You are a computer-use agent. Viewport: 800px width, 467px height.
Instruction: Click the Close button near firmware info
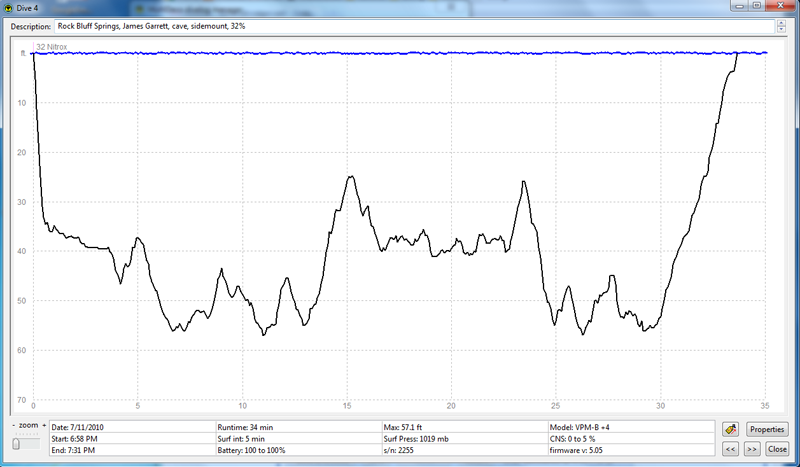(x=777, y=449)
